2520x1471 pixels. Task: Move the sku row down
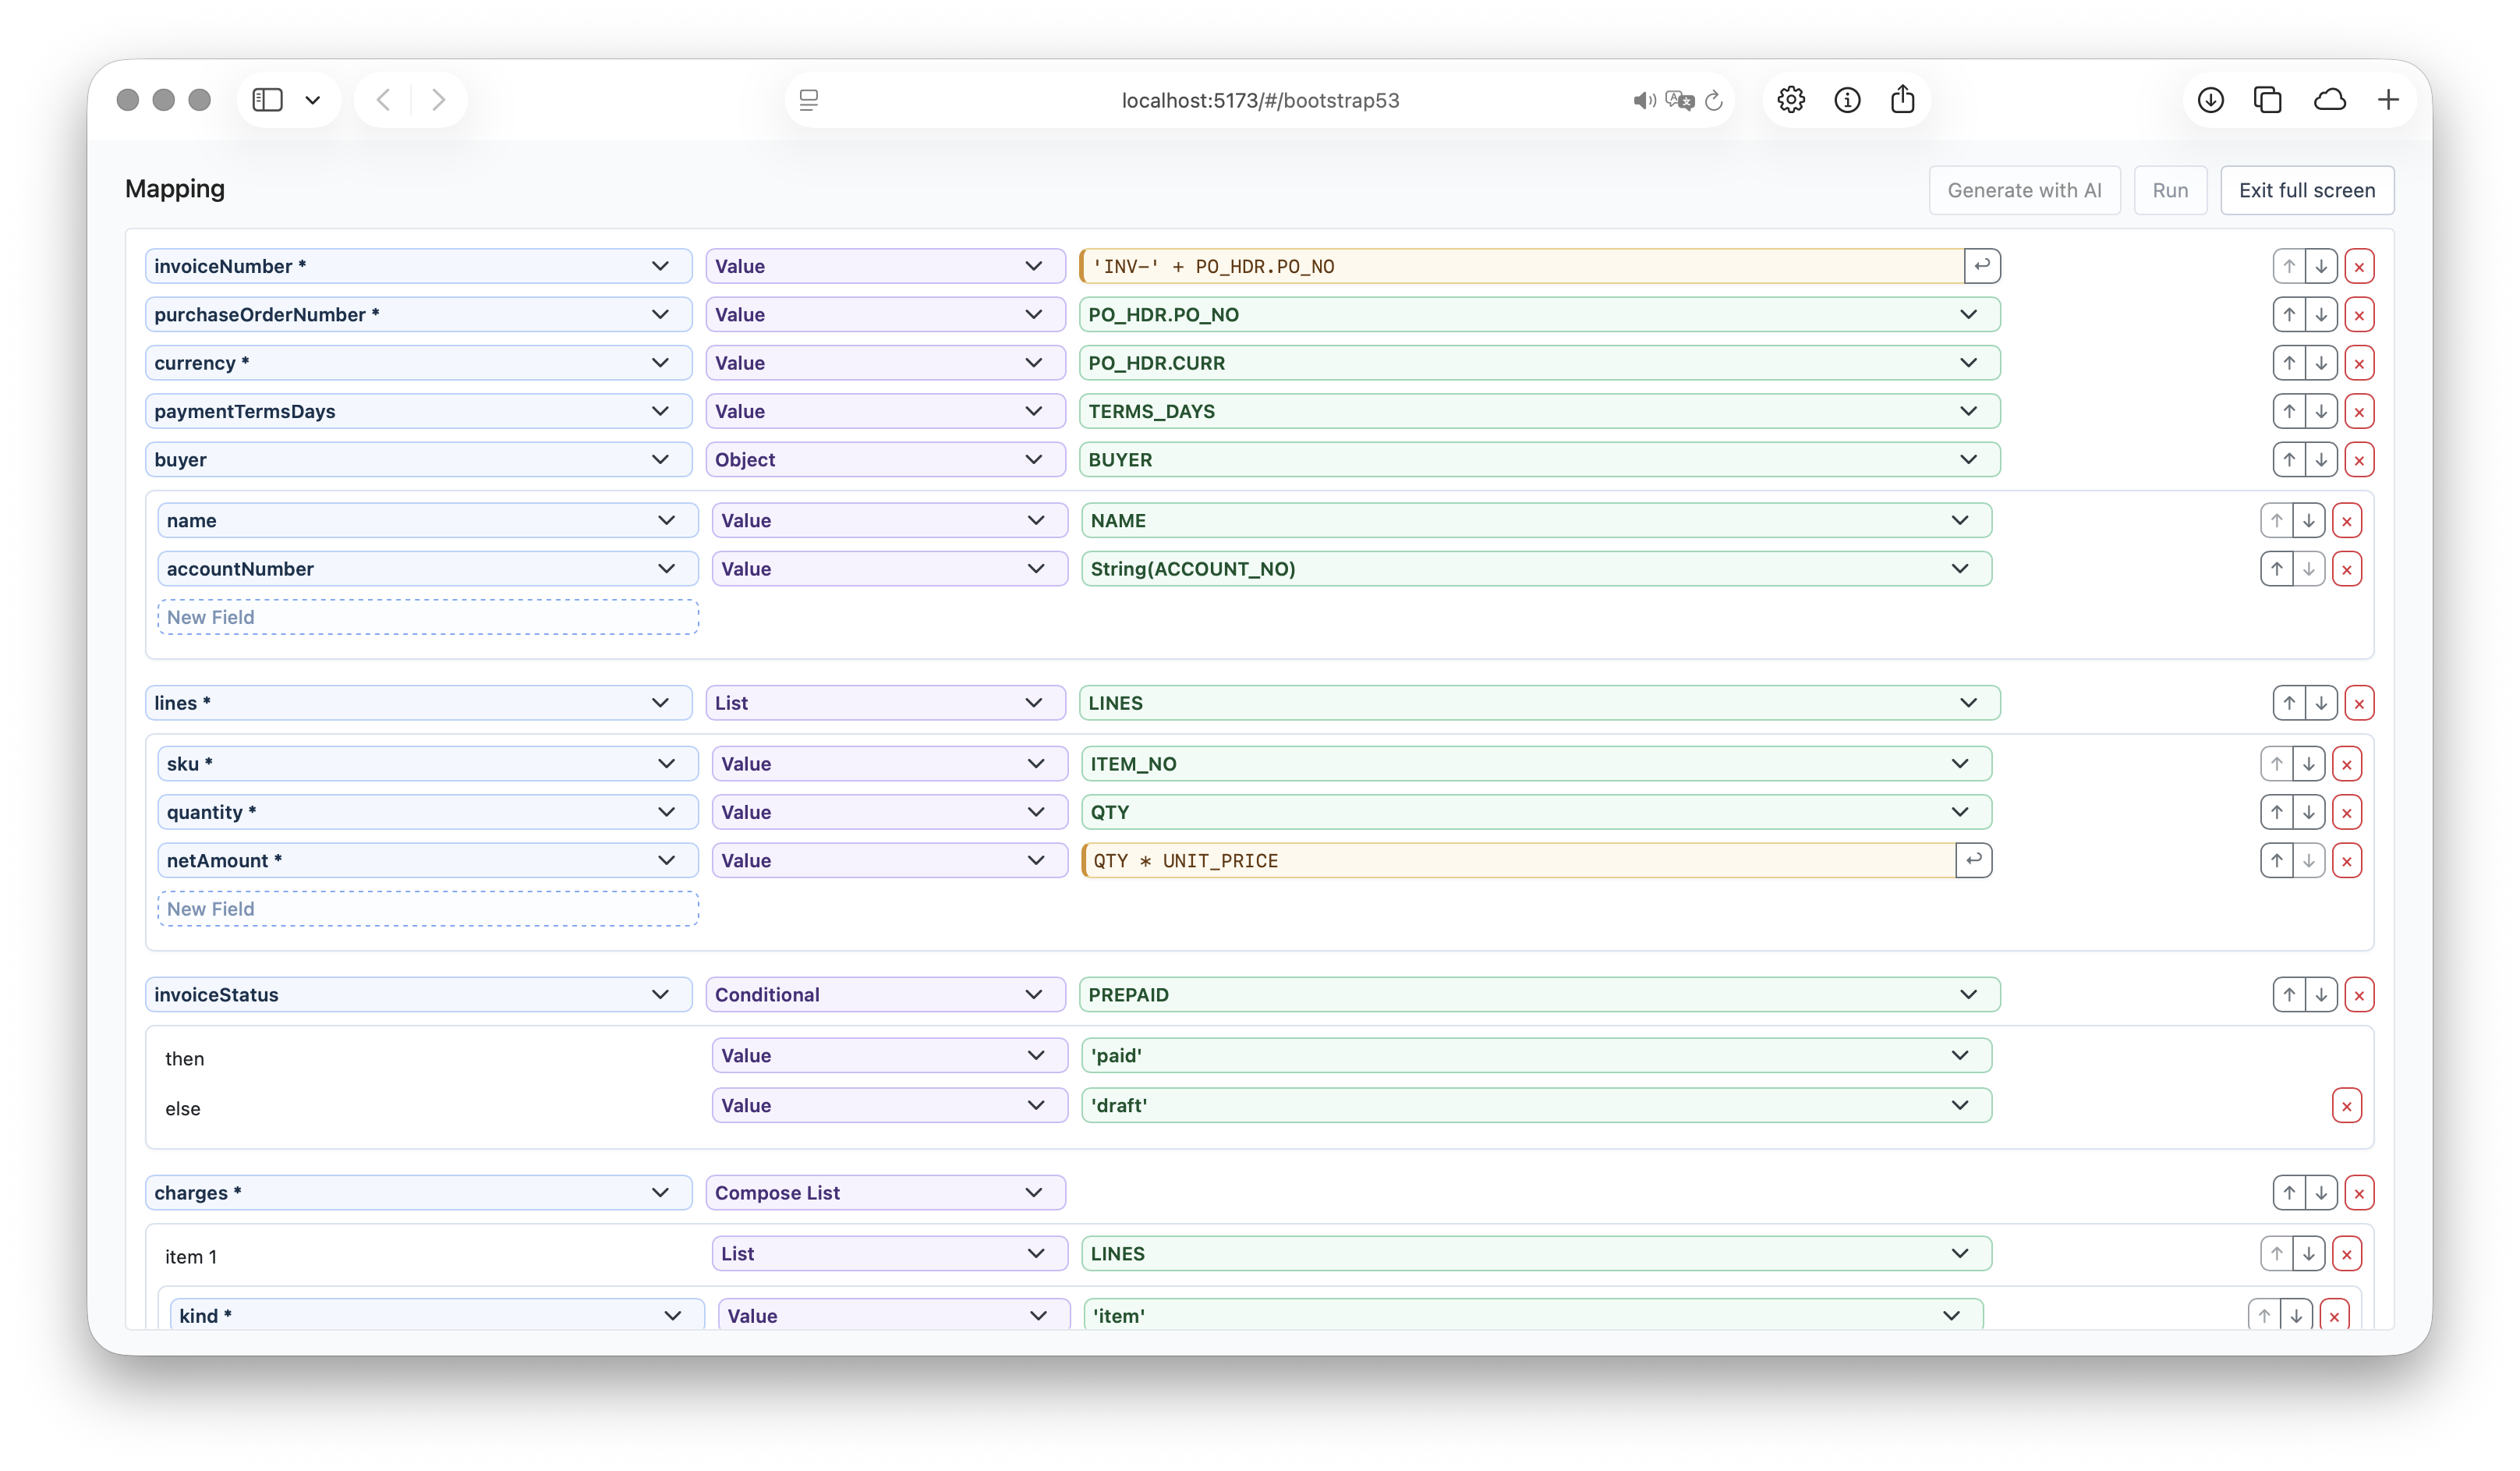pos(2309,764)
